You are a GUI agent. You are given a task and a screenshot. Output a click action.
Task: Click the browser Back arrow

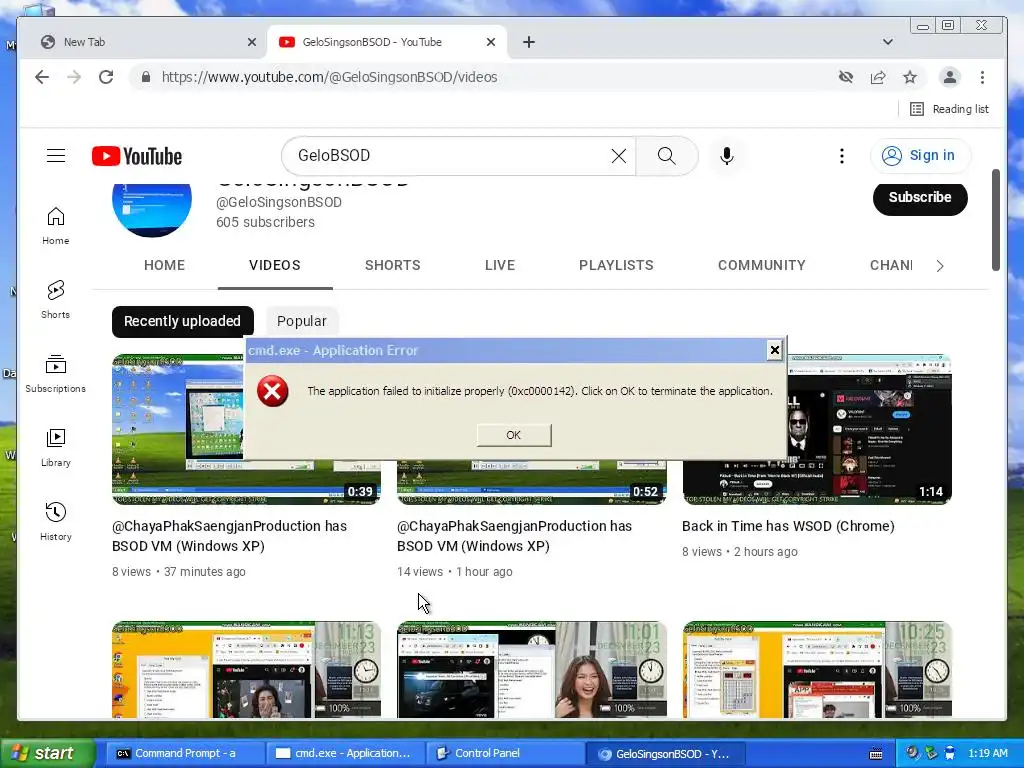42,77
